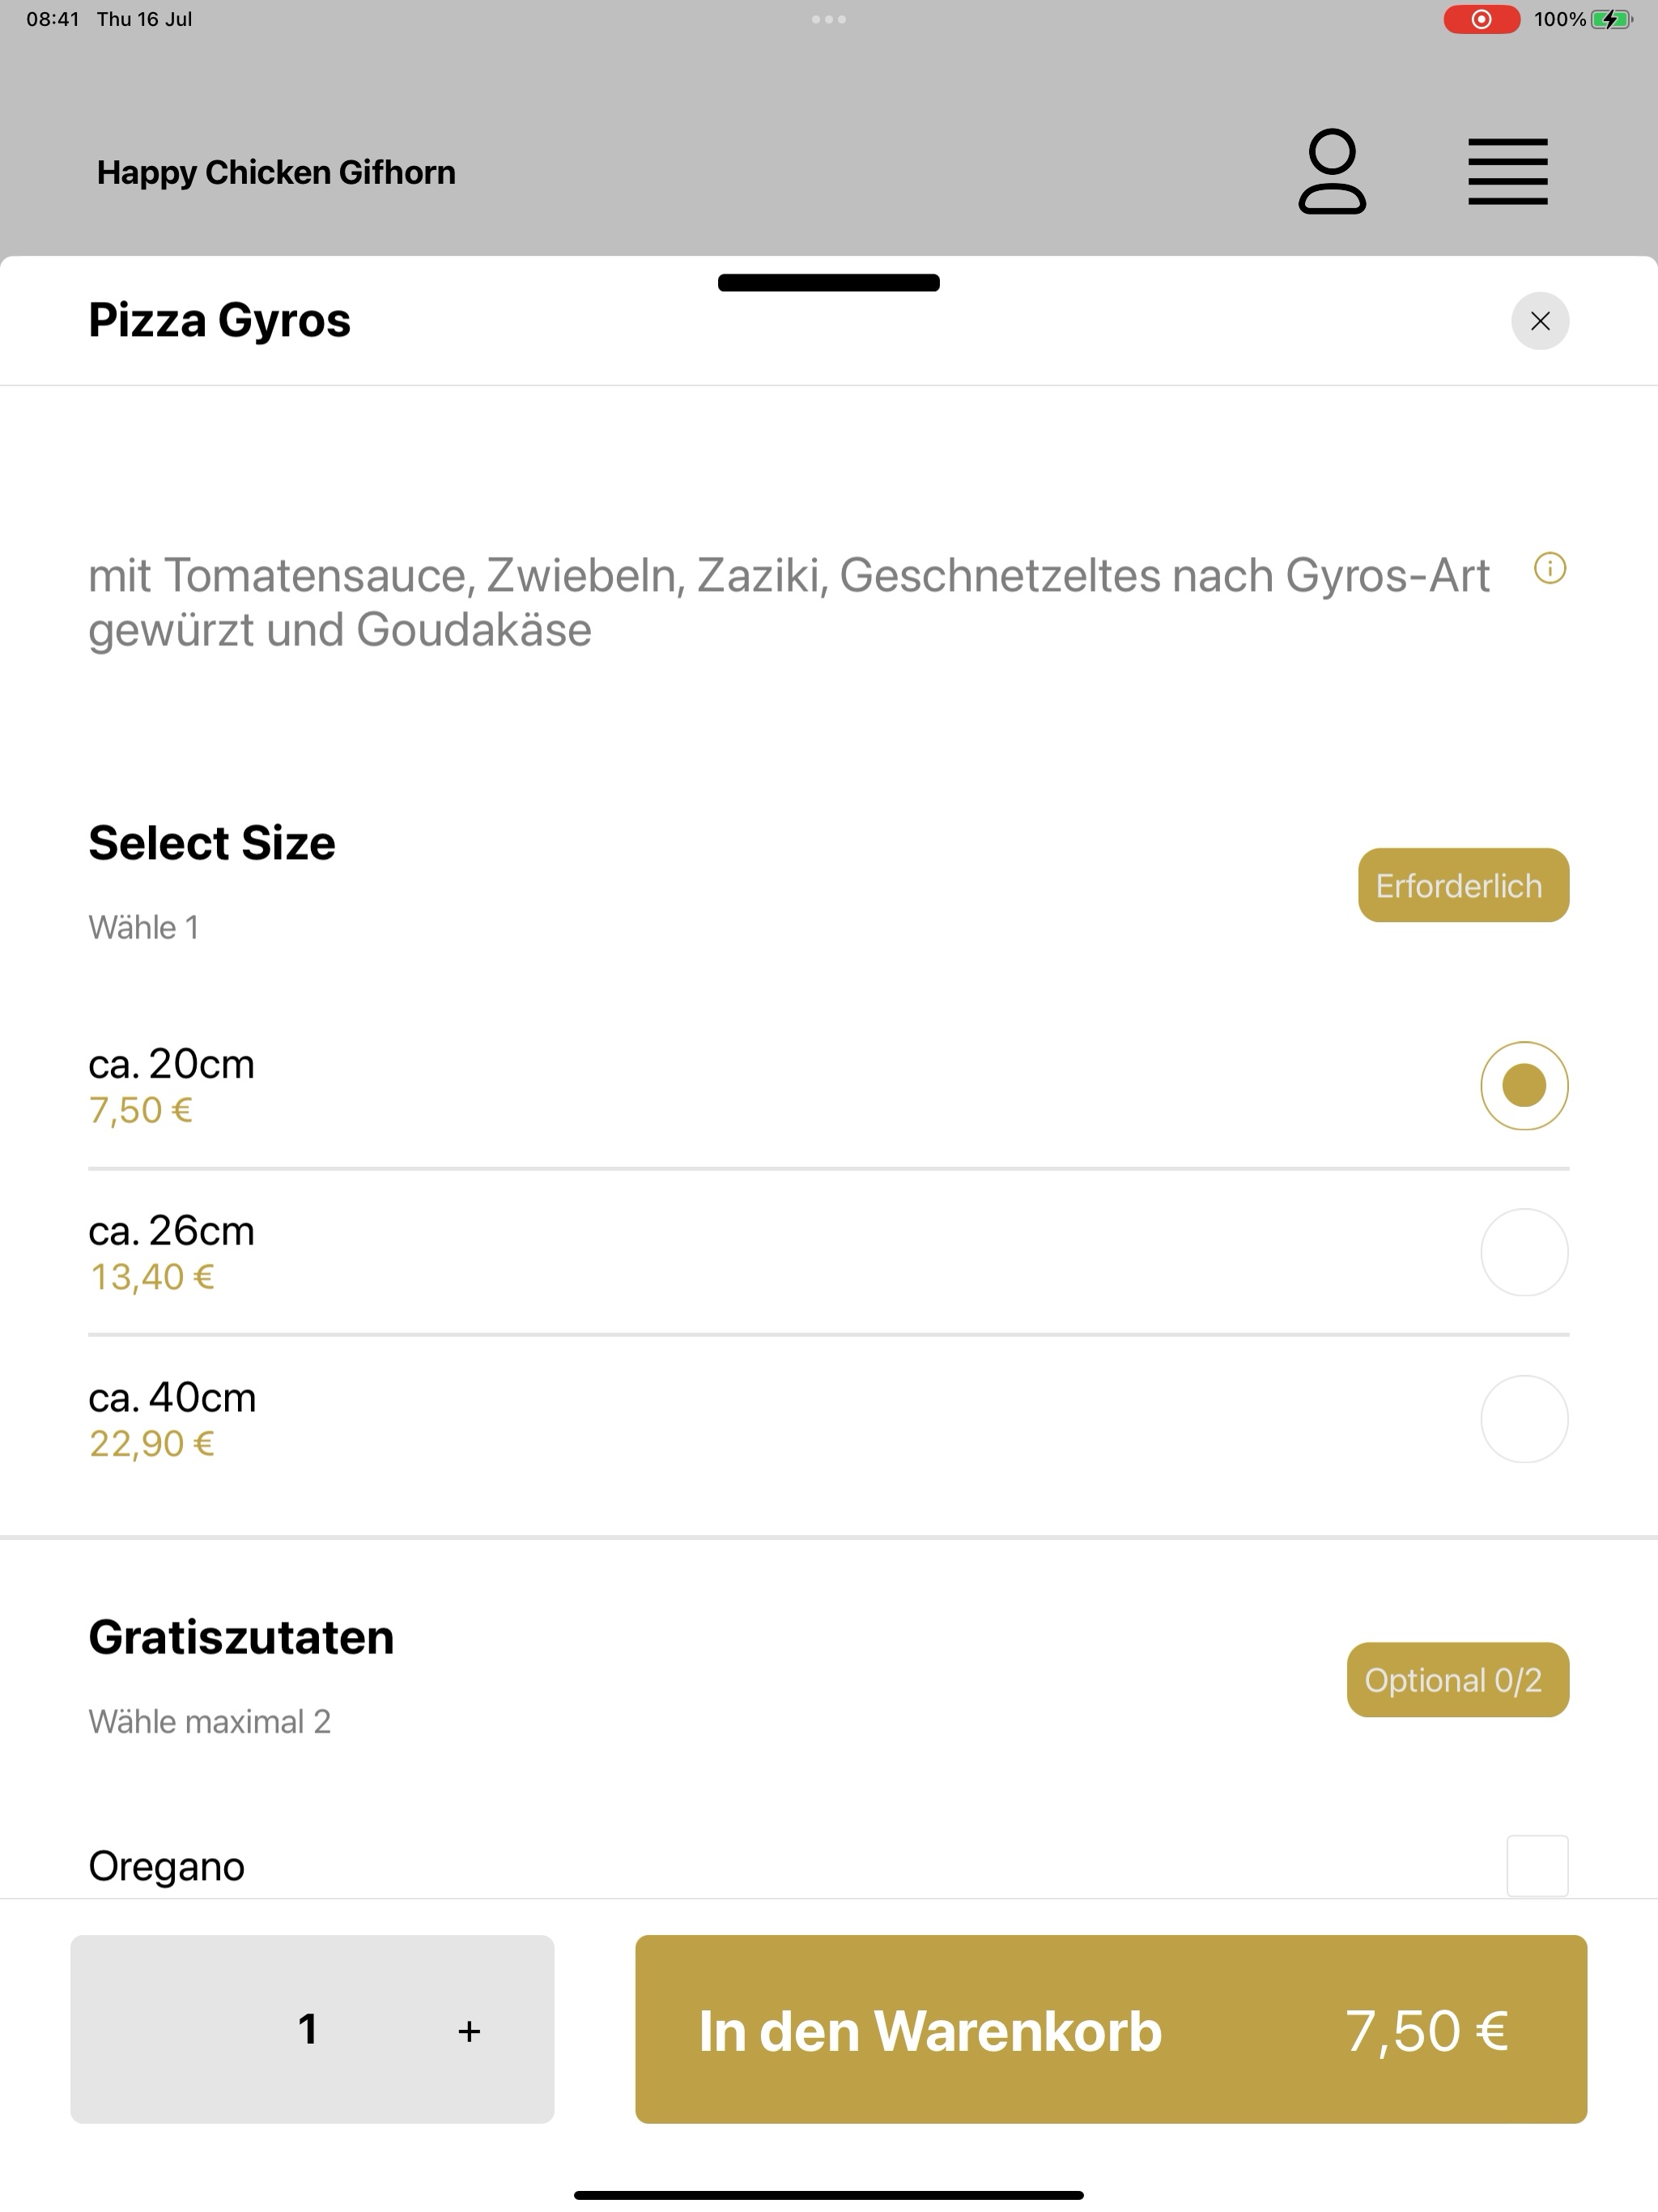Open the three-dot multitasking menu

(x=829, y=19)
